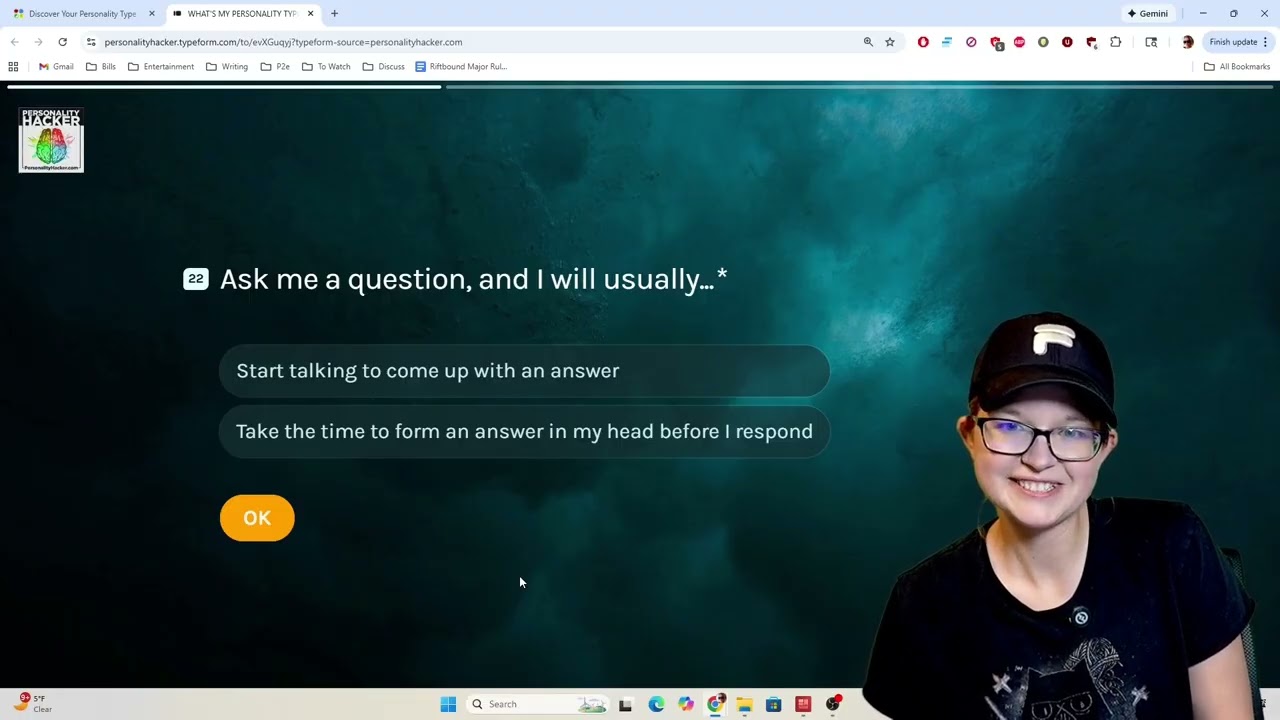
Task: Select "Start talking to come up with an answer"
Action: 524,371
